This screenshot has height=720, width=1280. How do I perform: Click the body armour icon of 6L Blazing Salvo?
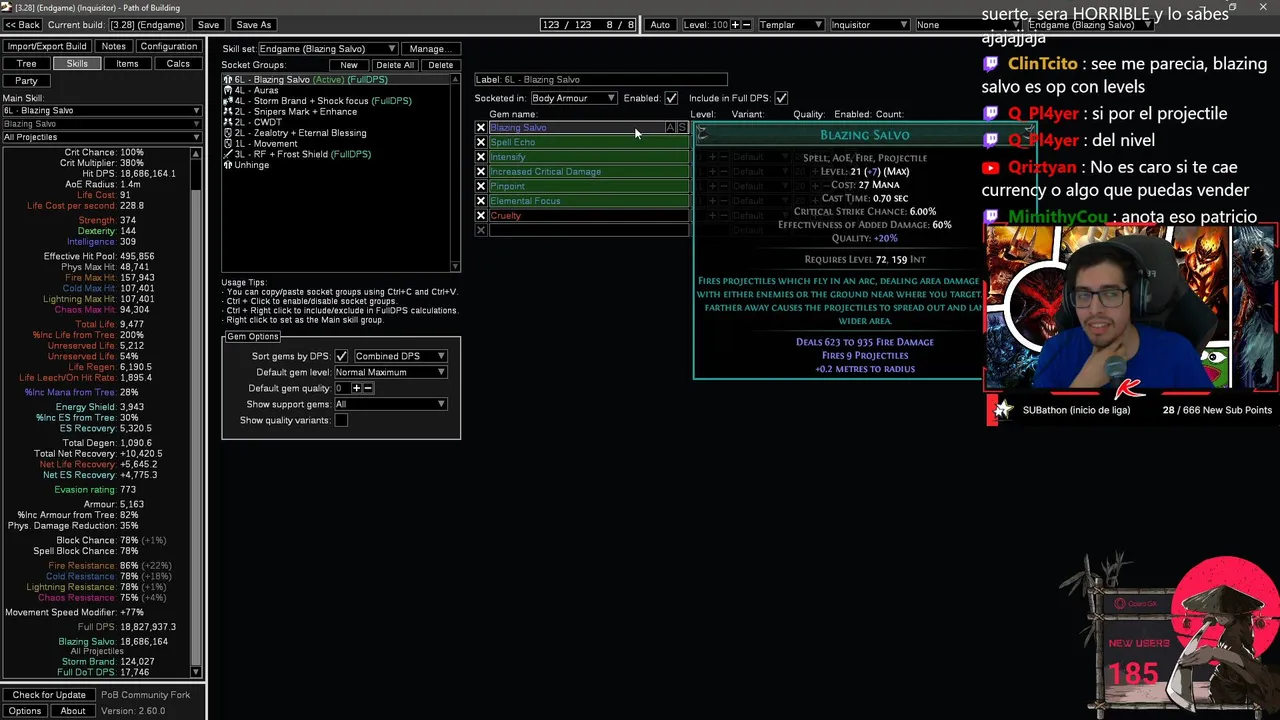pyautogui.click(x=228, y=79)
